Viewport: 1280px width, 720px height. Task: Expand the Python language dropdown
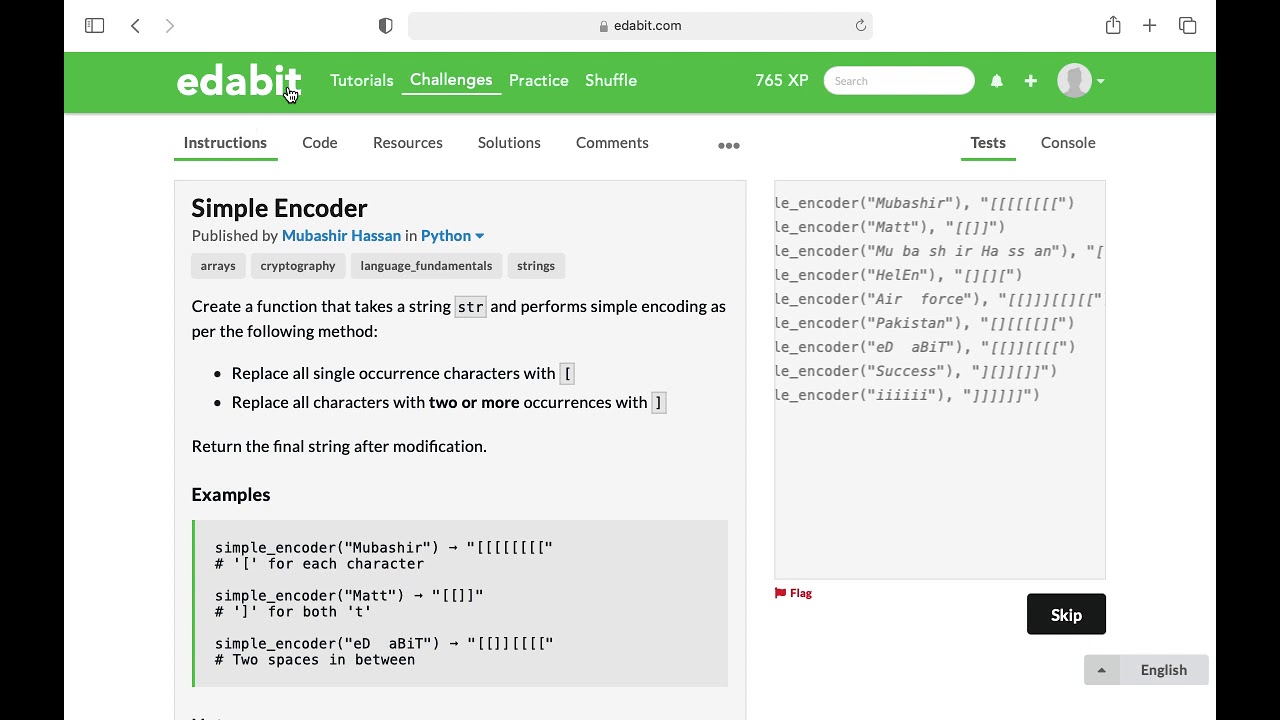pos(453,236)
